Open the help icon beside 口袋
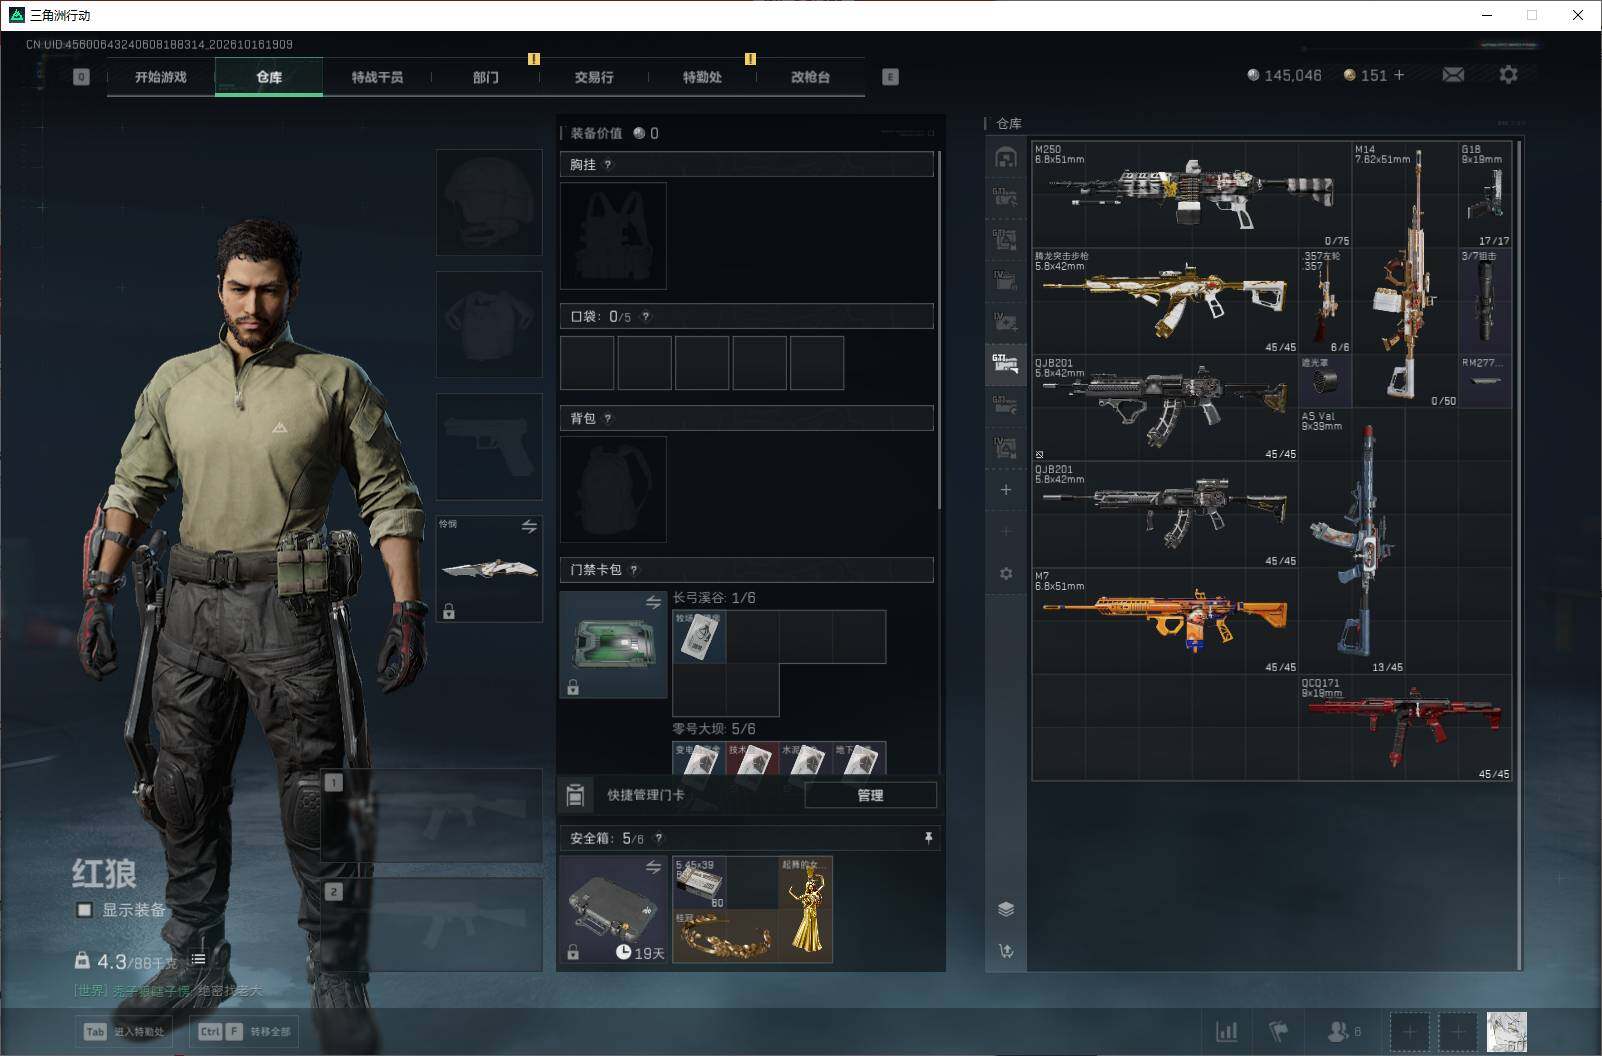The width and height of the screenshot is (1602, 1056). [646, 317]
